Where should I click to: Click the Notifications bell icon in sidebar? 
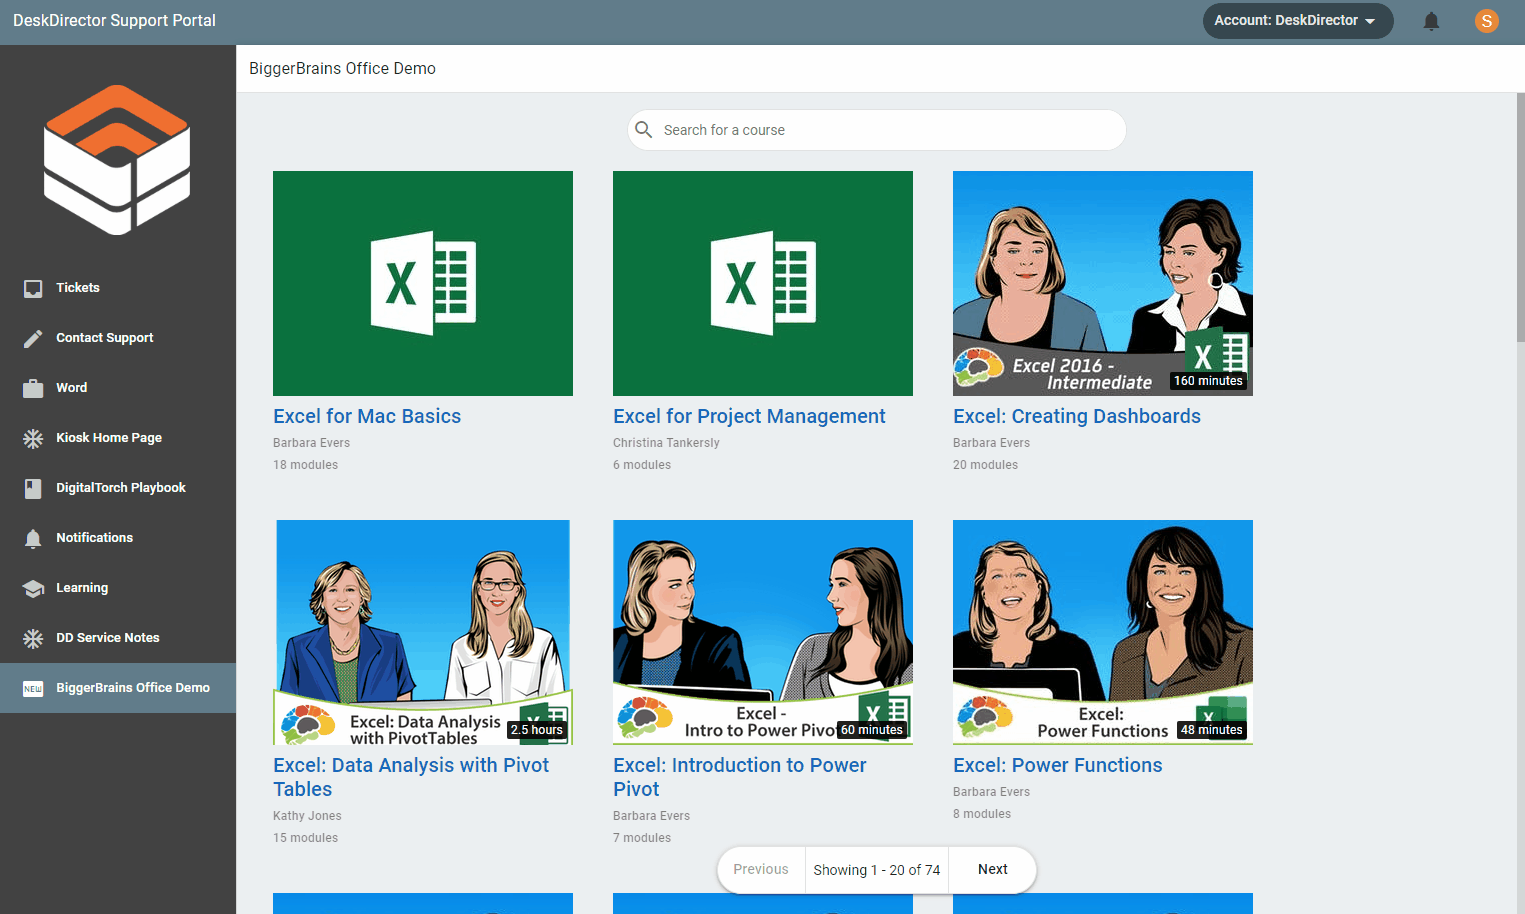[x=33, y=538]
